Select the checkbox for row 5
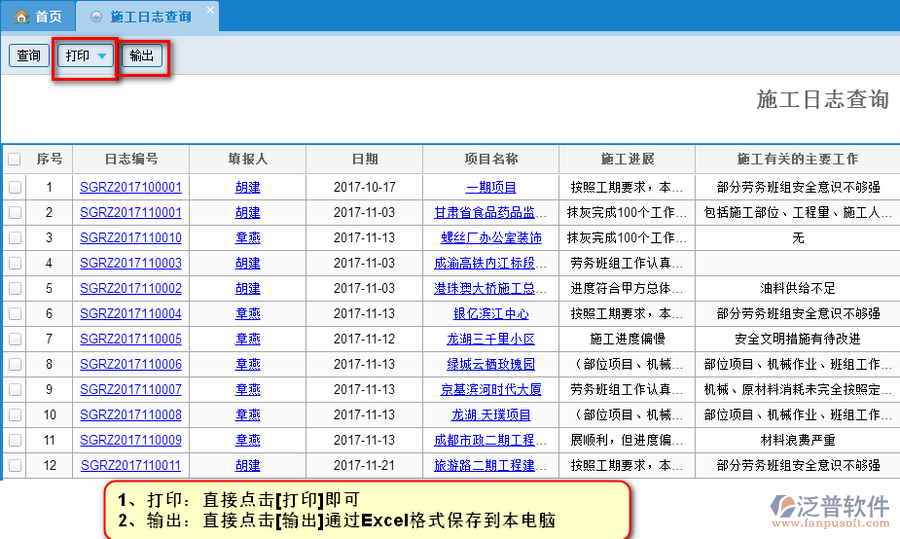Screen dimensions: 900x539 coord(14,288)
